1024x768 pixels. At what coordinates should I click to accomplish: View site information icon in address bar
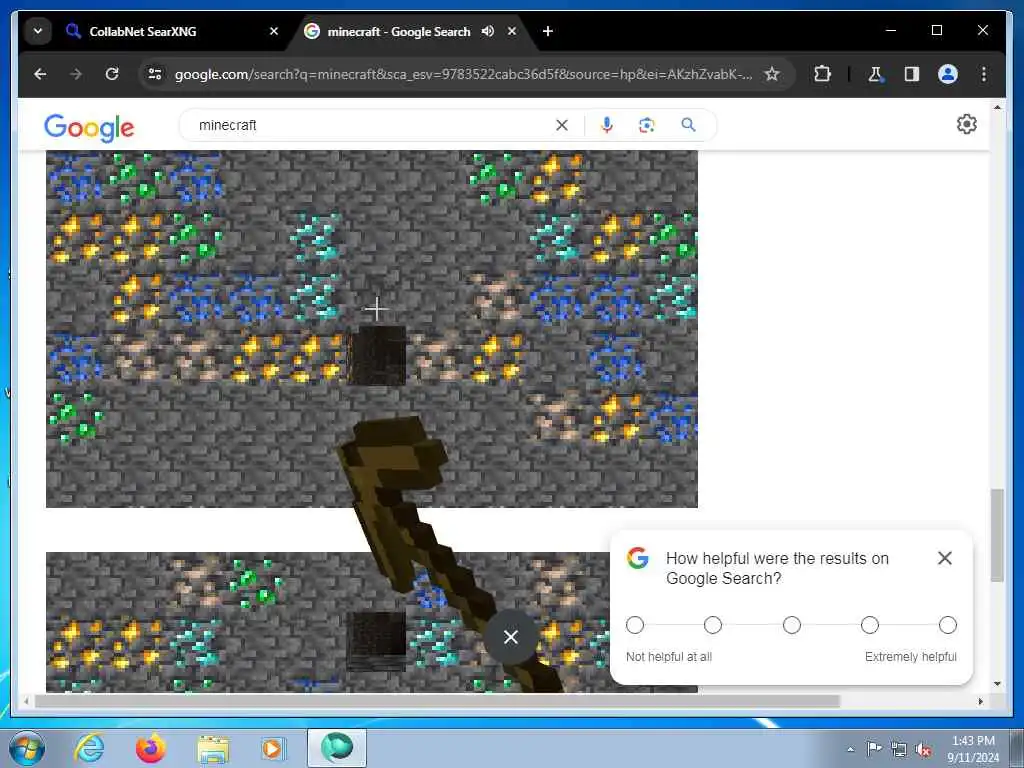point(155,74)
